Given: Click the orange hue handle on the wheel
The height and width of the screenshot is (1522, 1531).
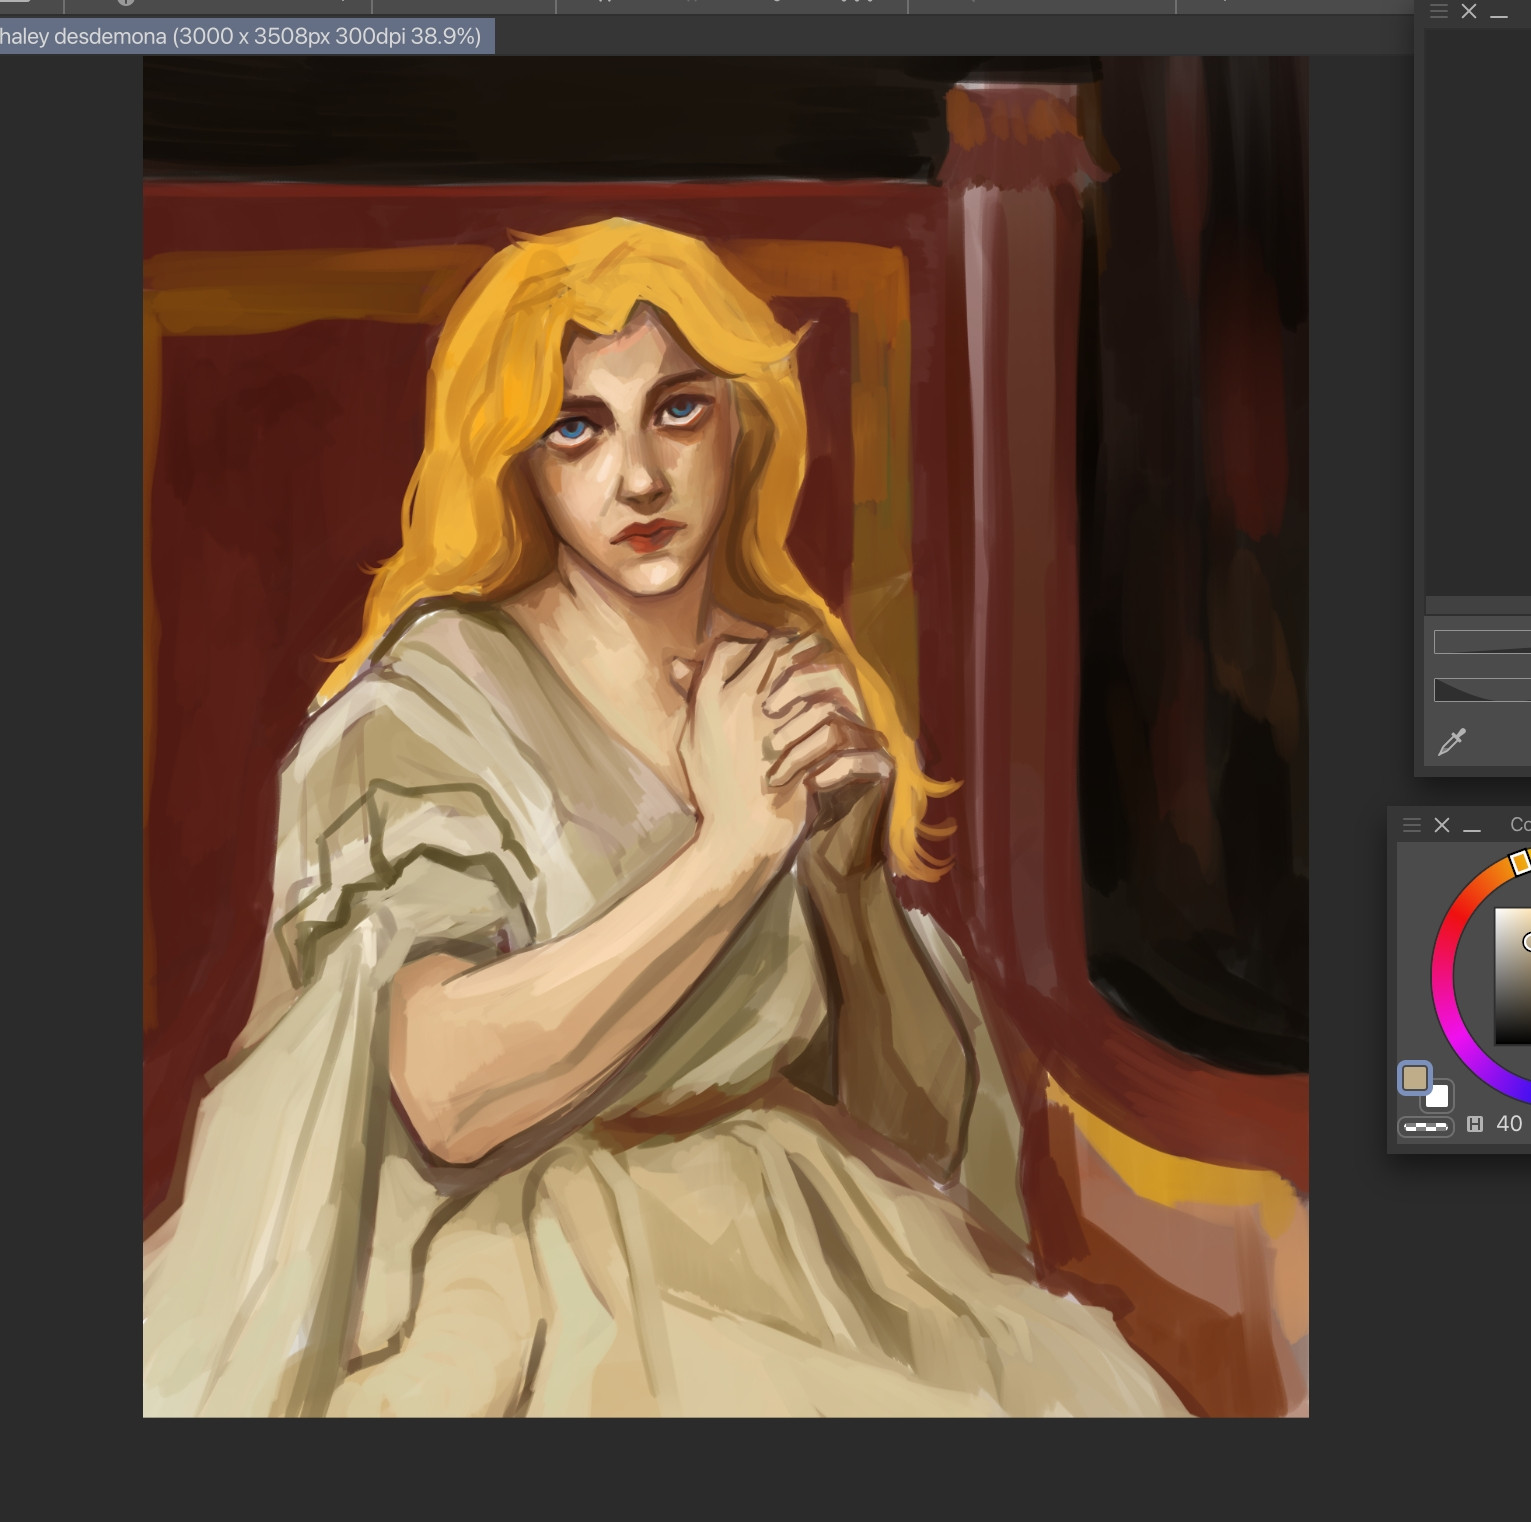Looking at the screenshot, I should click(1520, 862).
